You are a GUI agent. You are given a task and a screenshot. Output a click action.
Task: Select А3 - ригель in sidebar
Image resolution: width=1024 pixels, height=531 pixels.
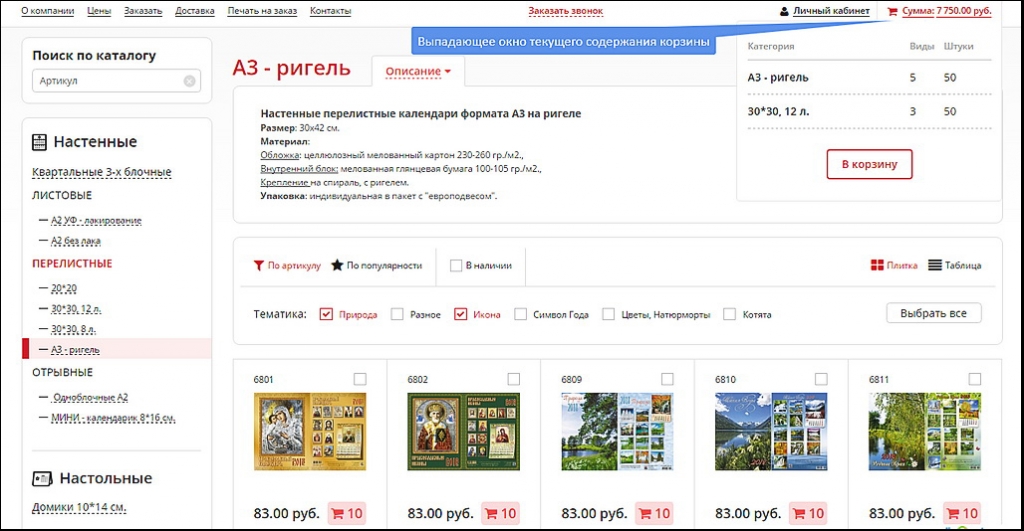pyautogui.click(x=75, y=350)
